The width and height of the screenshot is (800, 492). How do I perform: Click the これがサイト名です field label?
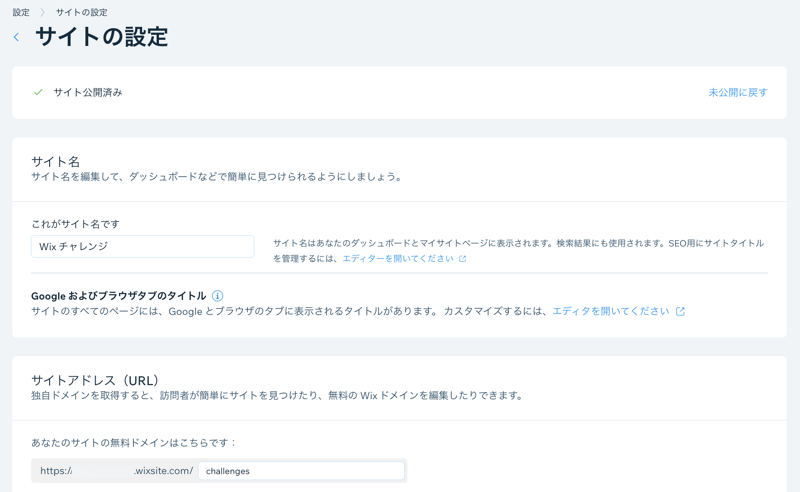tap(75, 224)
